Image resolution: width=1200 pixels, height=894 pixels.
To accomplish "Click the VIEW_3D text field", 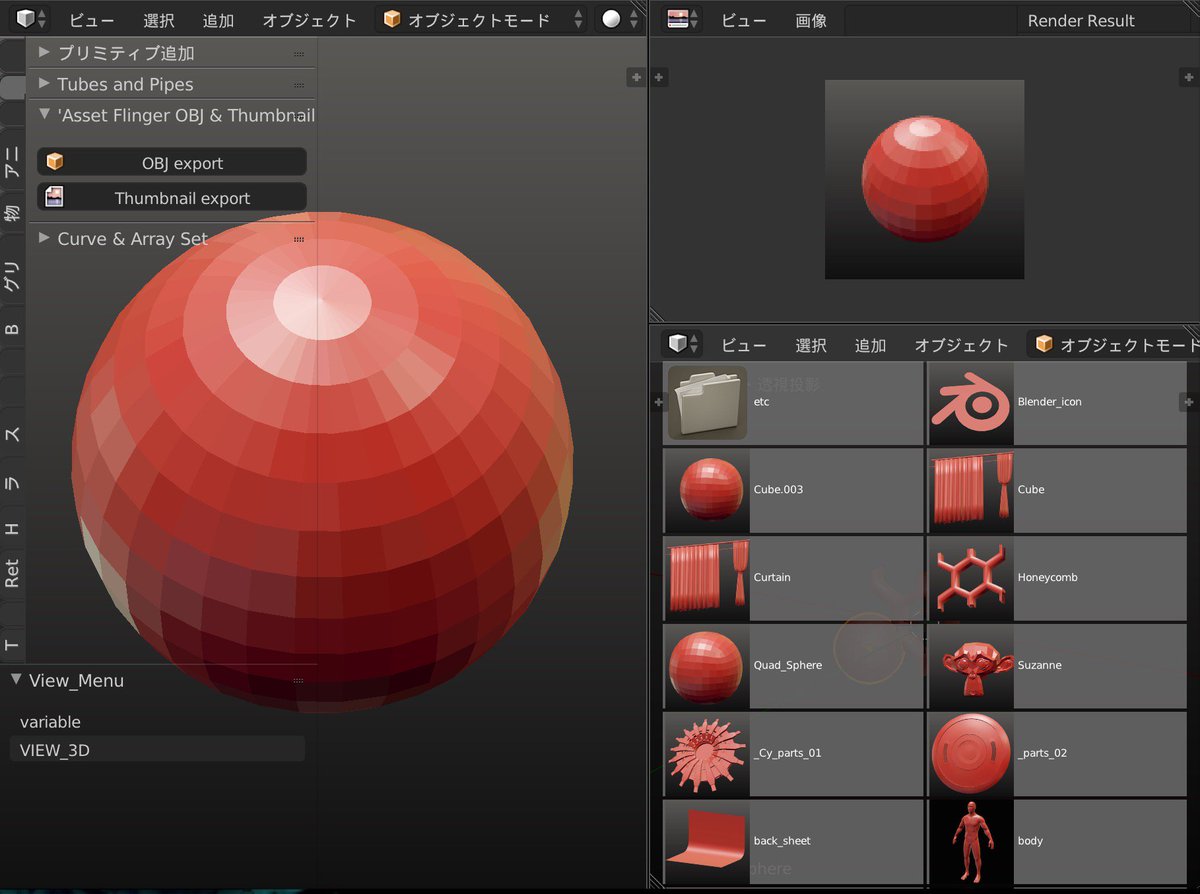I will click(157, 749).
